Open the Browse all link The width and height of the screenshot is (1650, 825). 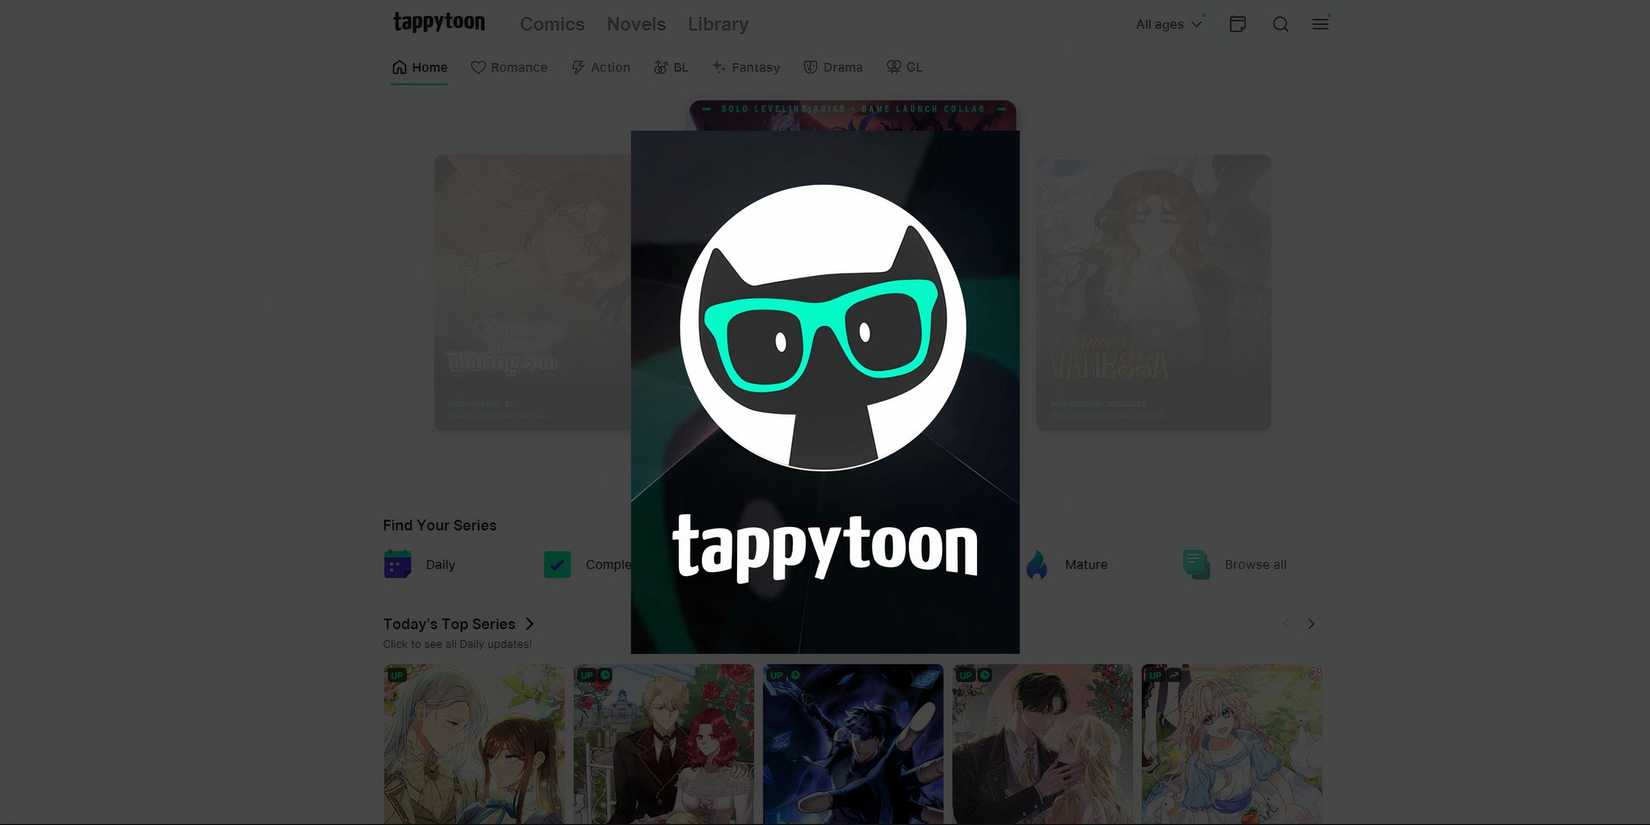1255,565
